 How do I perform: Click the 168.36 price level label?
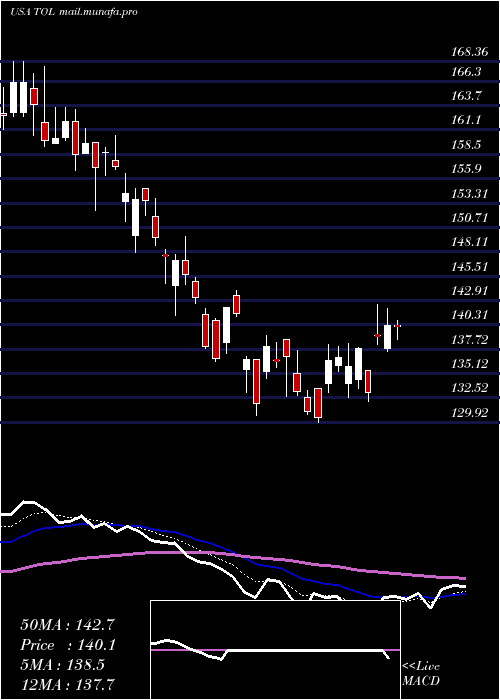470,52
